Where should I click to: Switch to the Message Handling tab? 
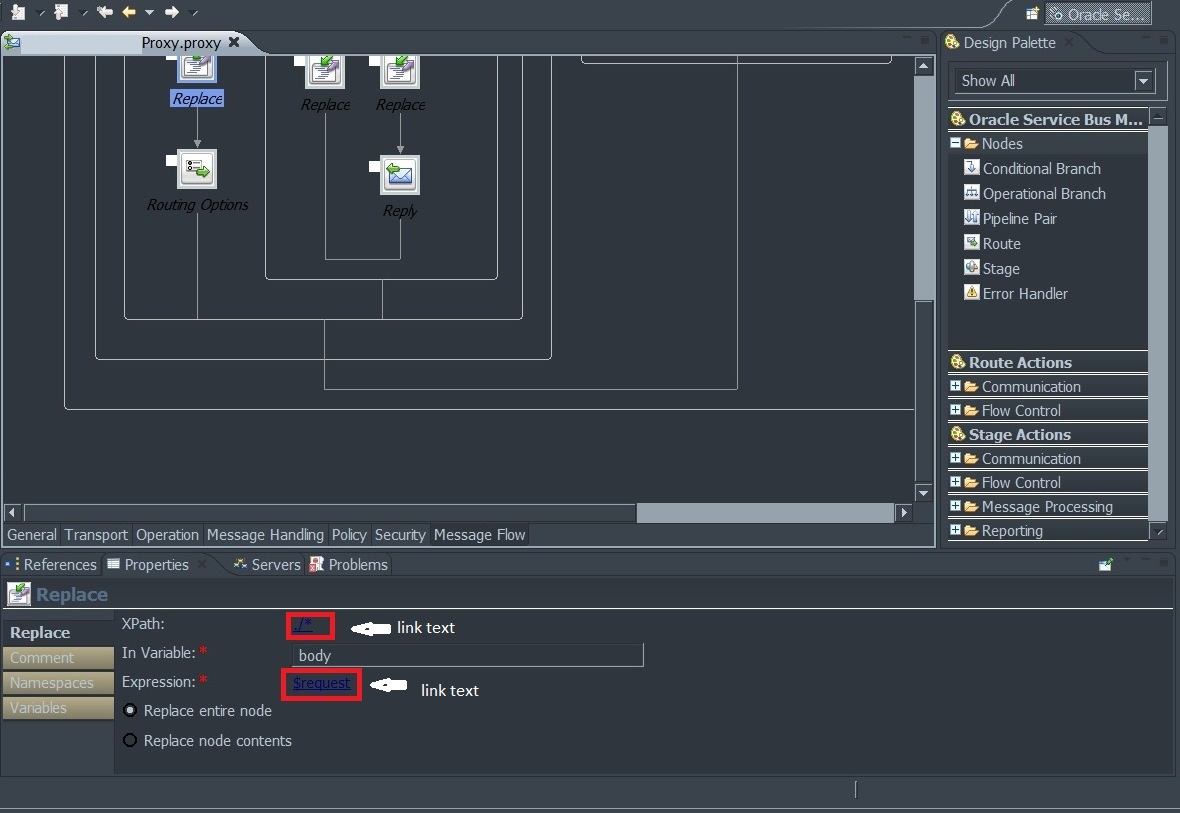(265, 534)
